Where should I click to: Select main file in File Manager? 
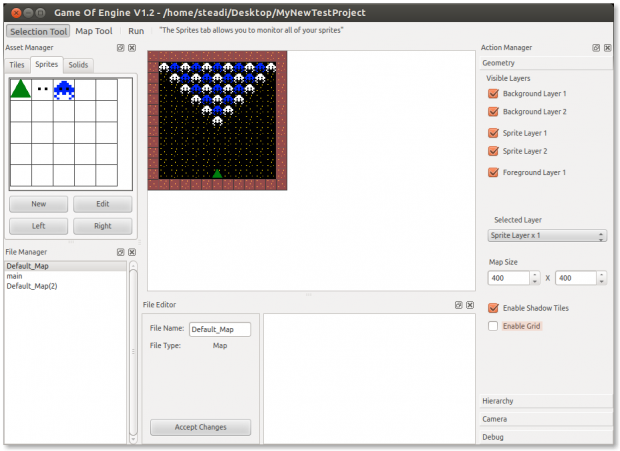66,276
